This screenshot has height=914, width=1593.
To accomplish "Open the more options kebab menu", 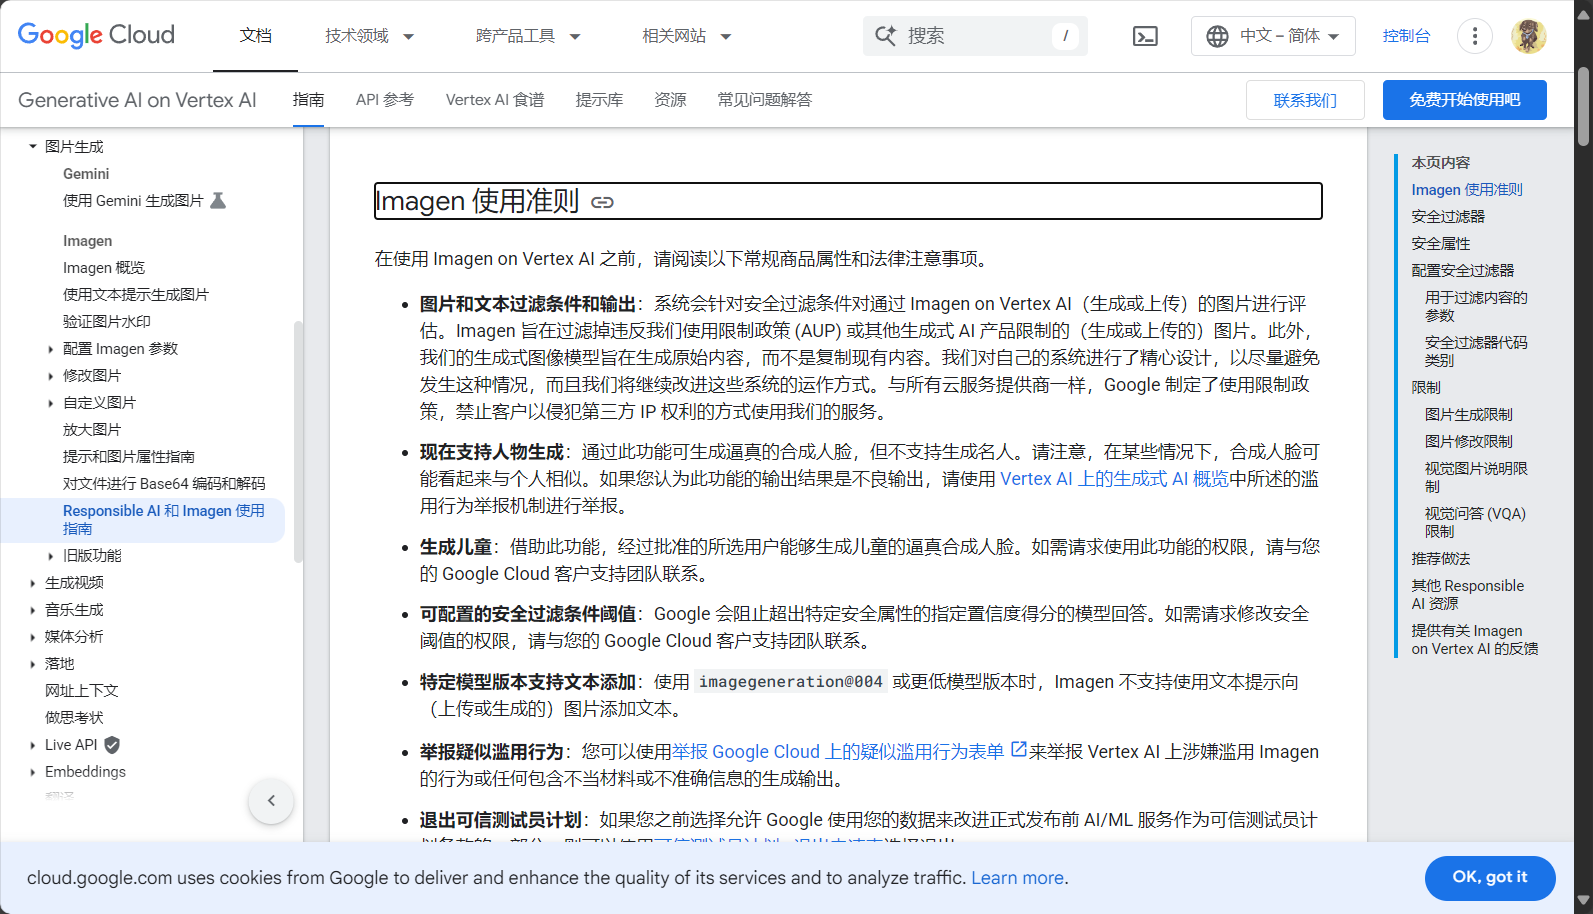I will tap(1474, 36).
